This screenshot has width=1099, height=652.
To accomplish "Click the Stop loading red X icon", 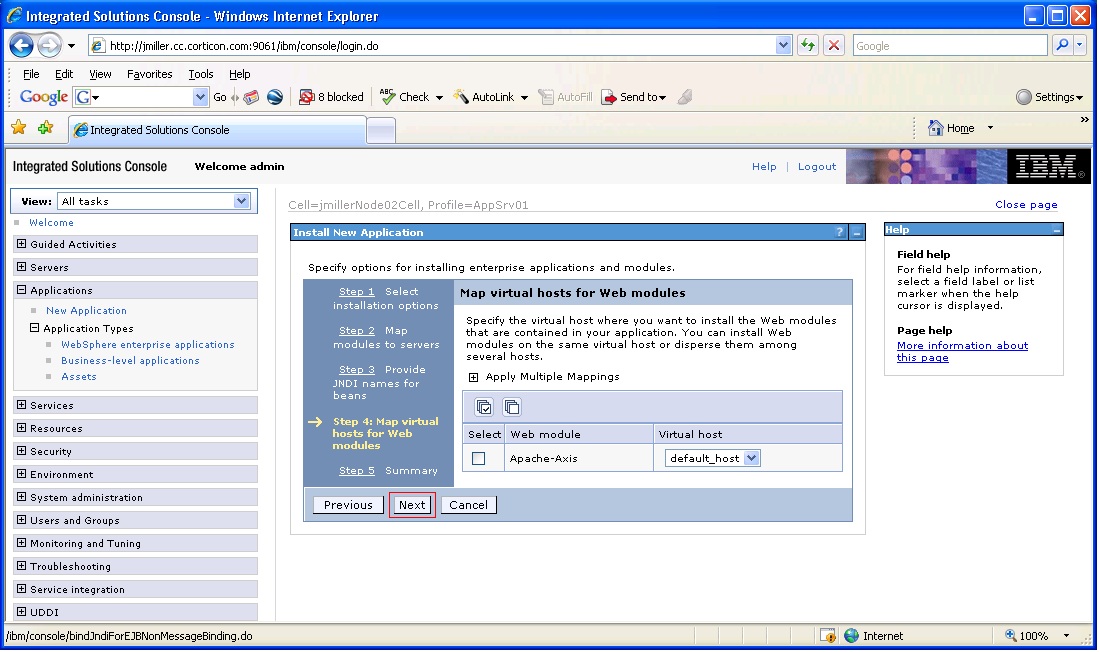I will pyautogui.click(x=833, y=46).
